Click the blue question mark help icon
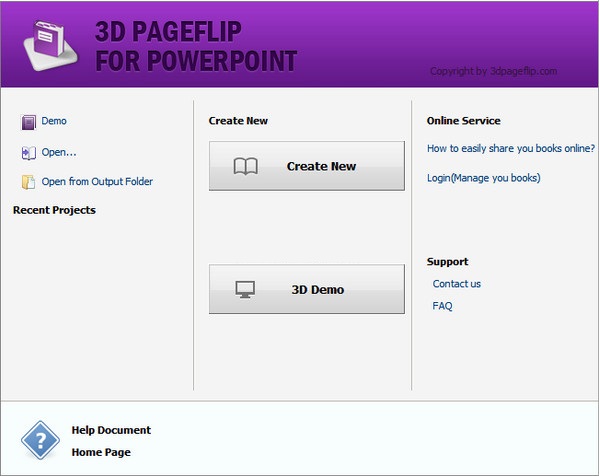Screen dimensions: 599x476 pyautogui.click(x=40, y=440)
